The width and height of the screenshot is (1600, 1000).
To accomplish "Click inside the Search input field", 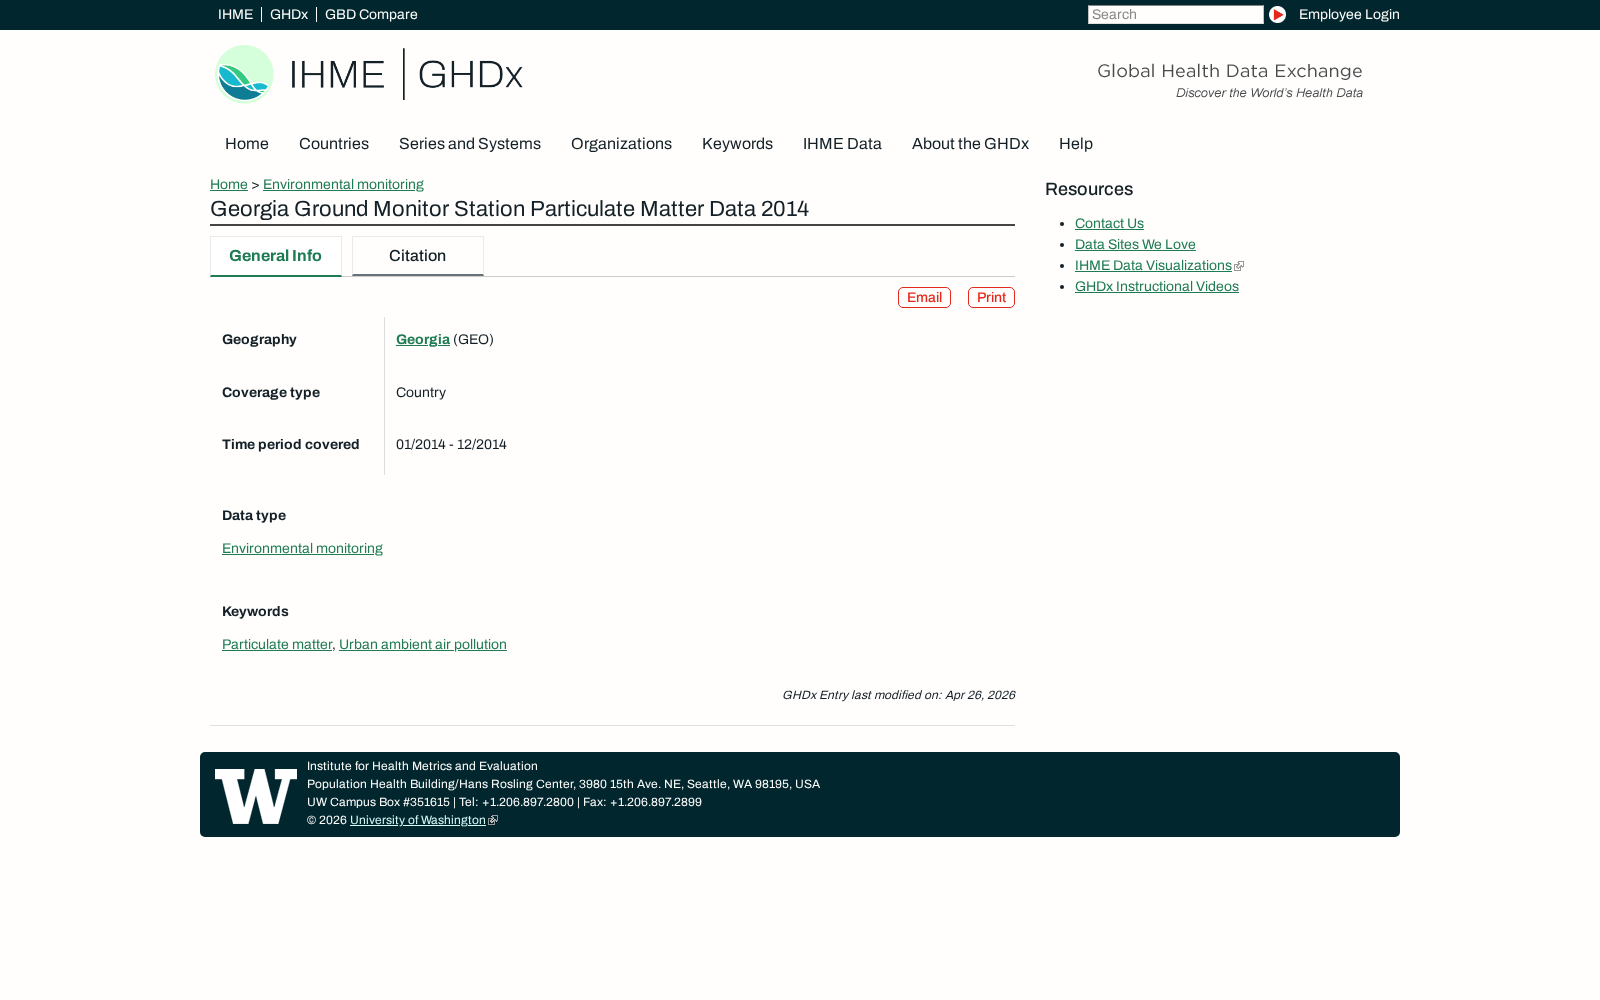I will pyautogui.click(x=1175, y=15).
